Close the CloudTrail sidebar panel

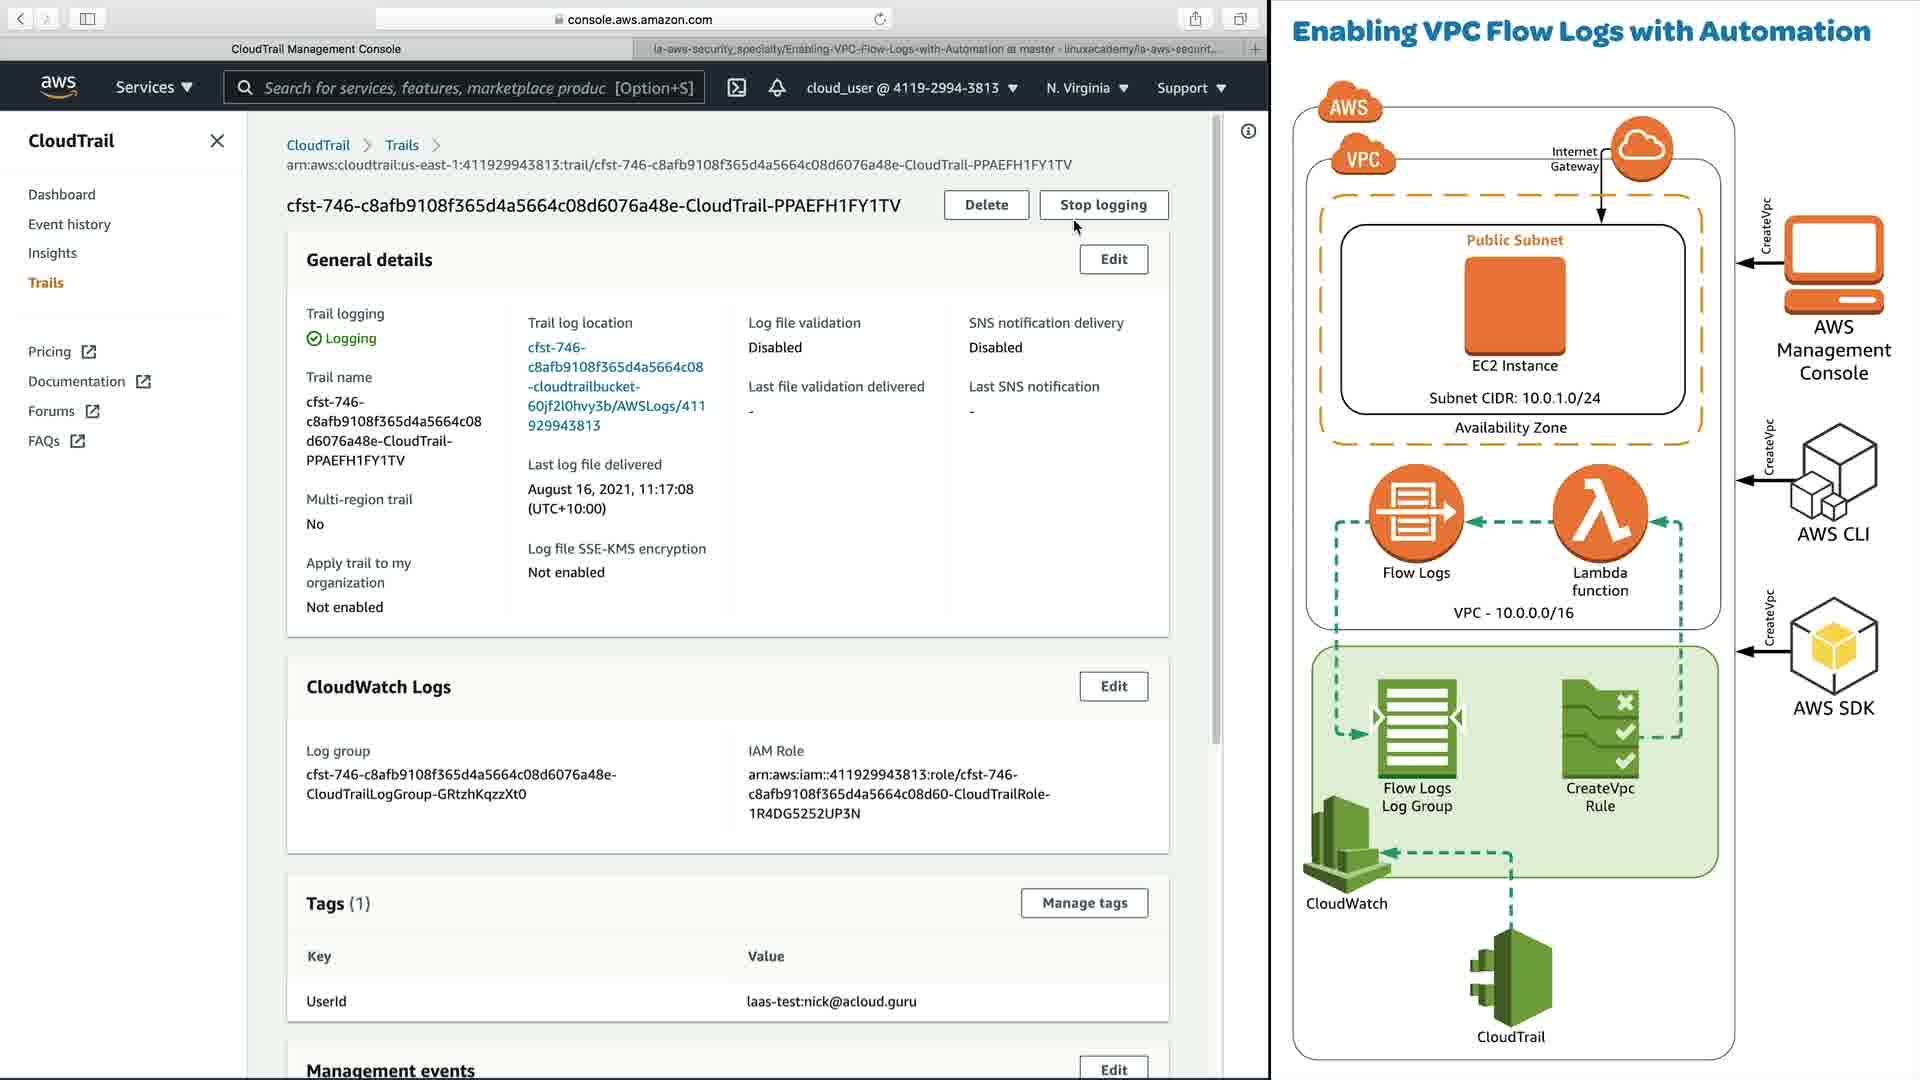pyautogui.click(x=217, y=141)
